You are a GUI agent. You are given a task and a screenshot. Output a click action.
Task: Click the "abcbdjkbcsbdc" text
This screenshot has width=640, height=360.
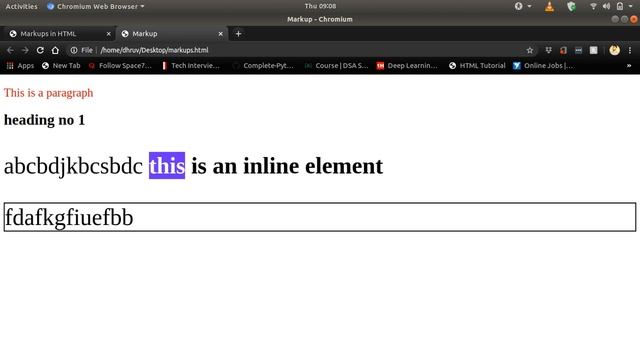73,166
